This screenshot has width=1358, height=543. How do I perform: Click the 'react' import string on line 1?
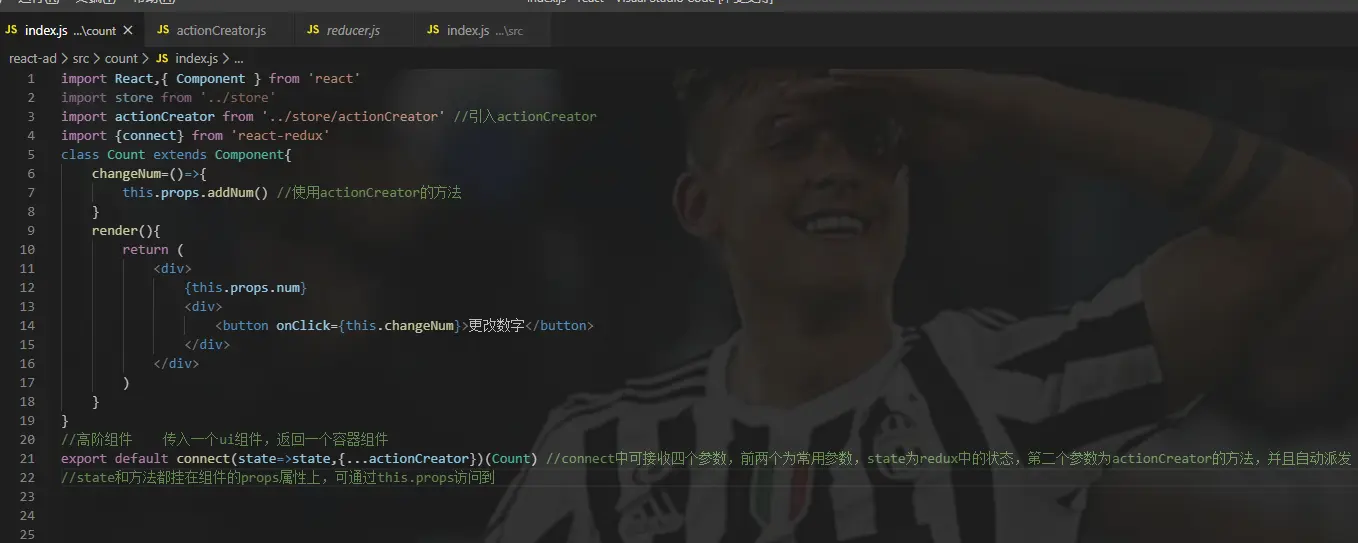click(x=334, y=79)
